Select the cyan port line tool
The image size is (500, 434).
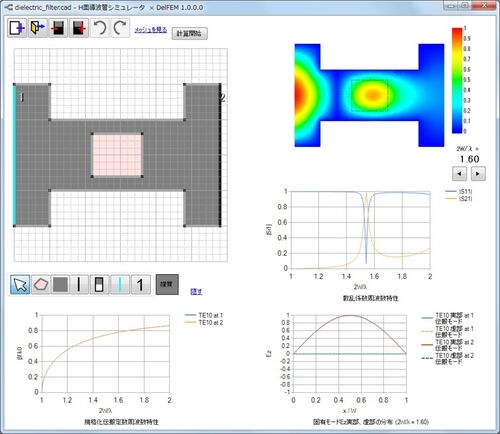point(120,285)
